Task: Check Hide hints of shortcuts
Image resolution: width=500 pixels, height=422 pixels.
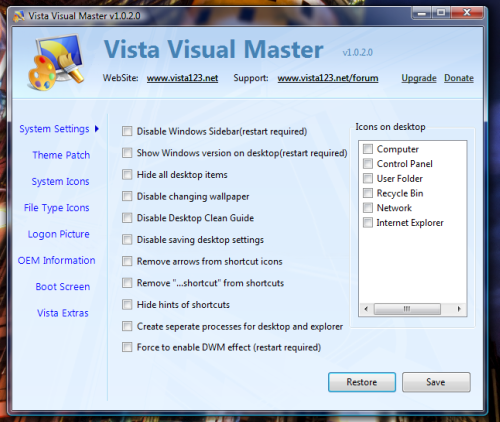Action: (x=127, y=304)
